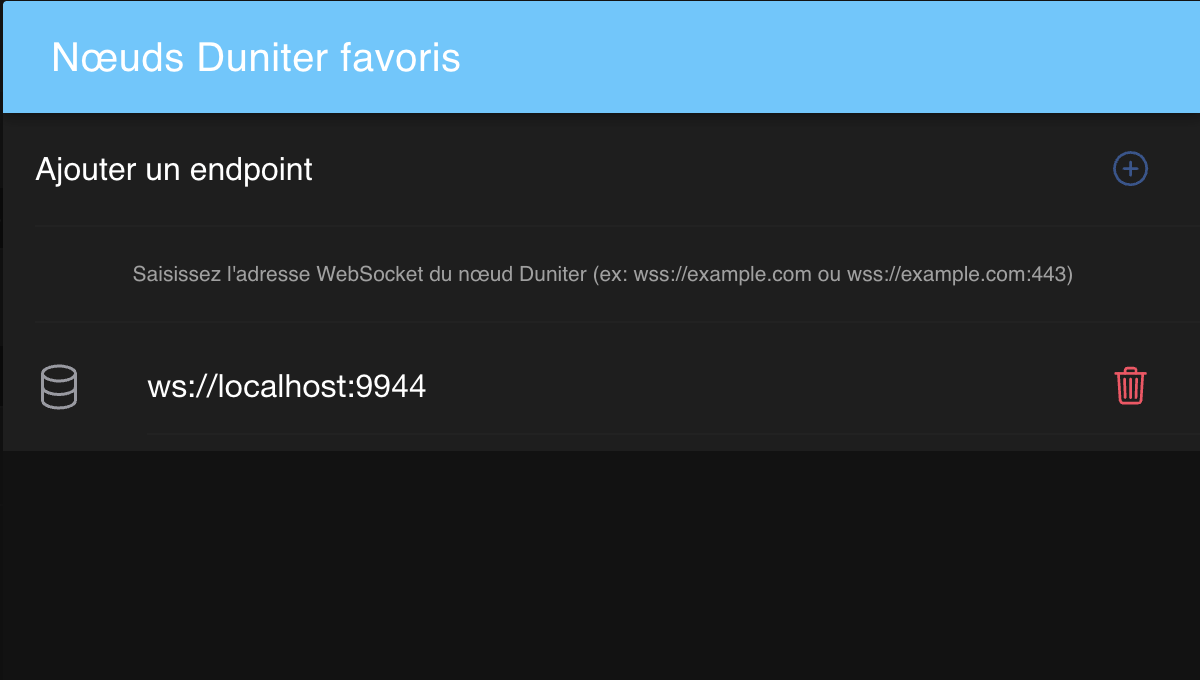Click the wss://example.com example text
The width and height of the screenshot is (1200, 680).
722,274
